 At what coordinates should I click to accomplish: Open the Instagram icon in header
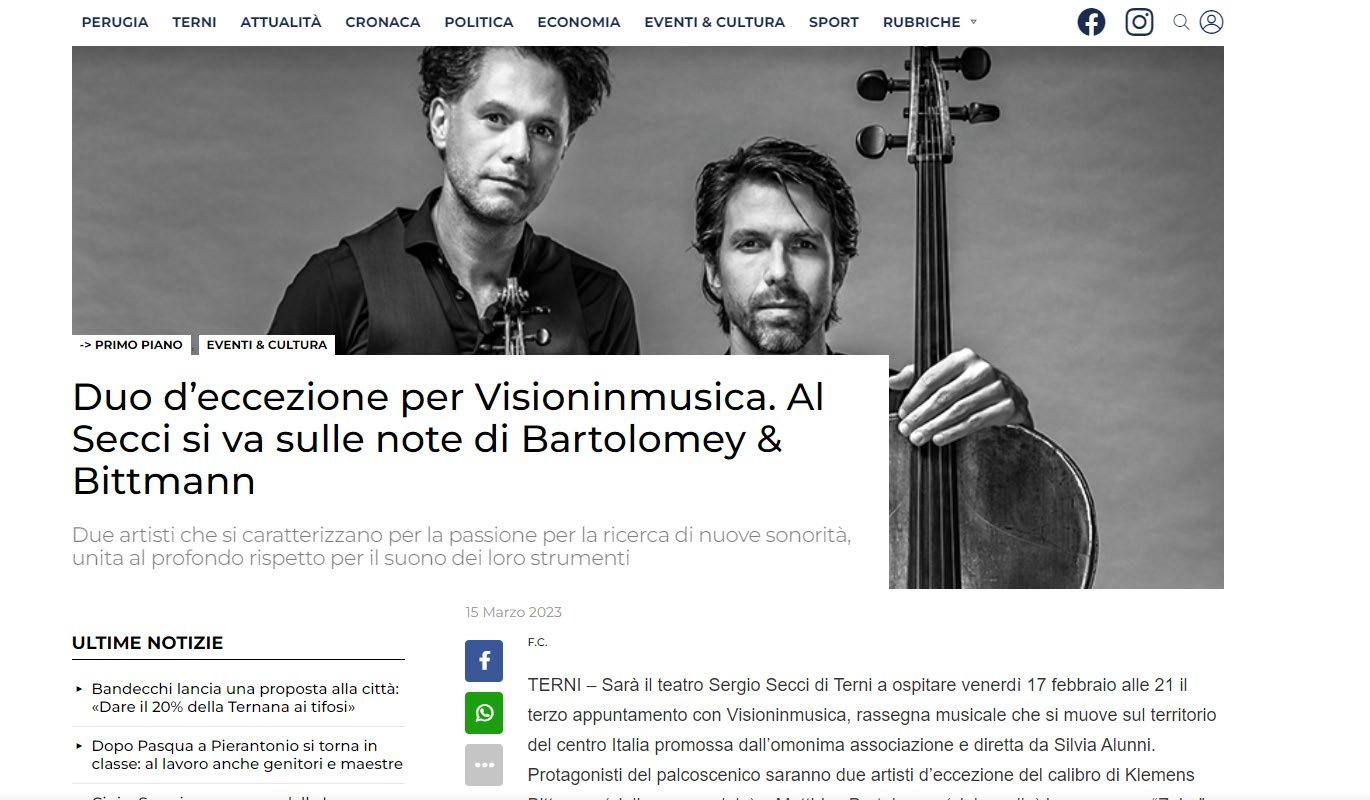[1139, 22]
